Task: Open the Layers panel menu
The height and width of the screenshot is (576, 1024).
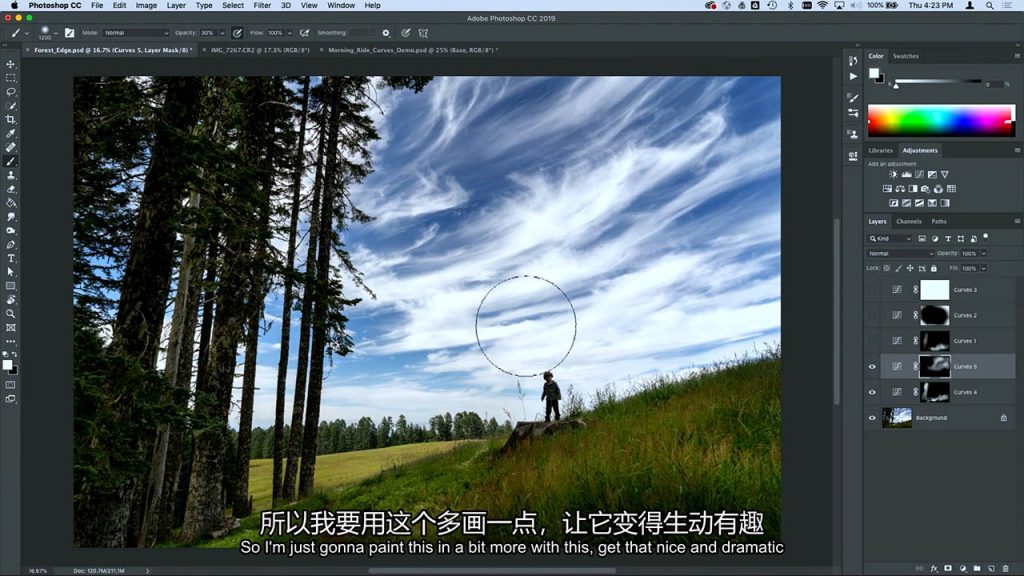Action: [1017, 221]
